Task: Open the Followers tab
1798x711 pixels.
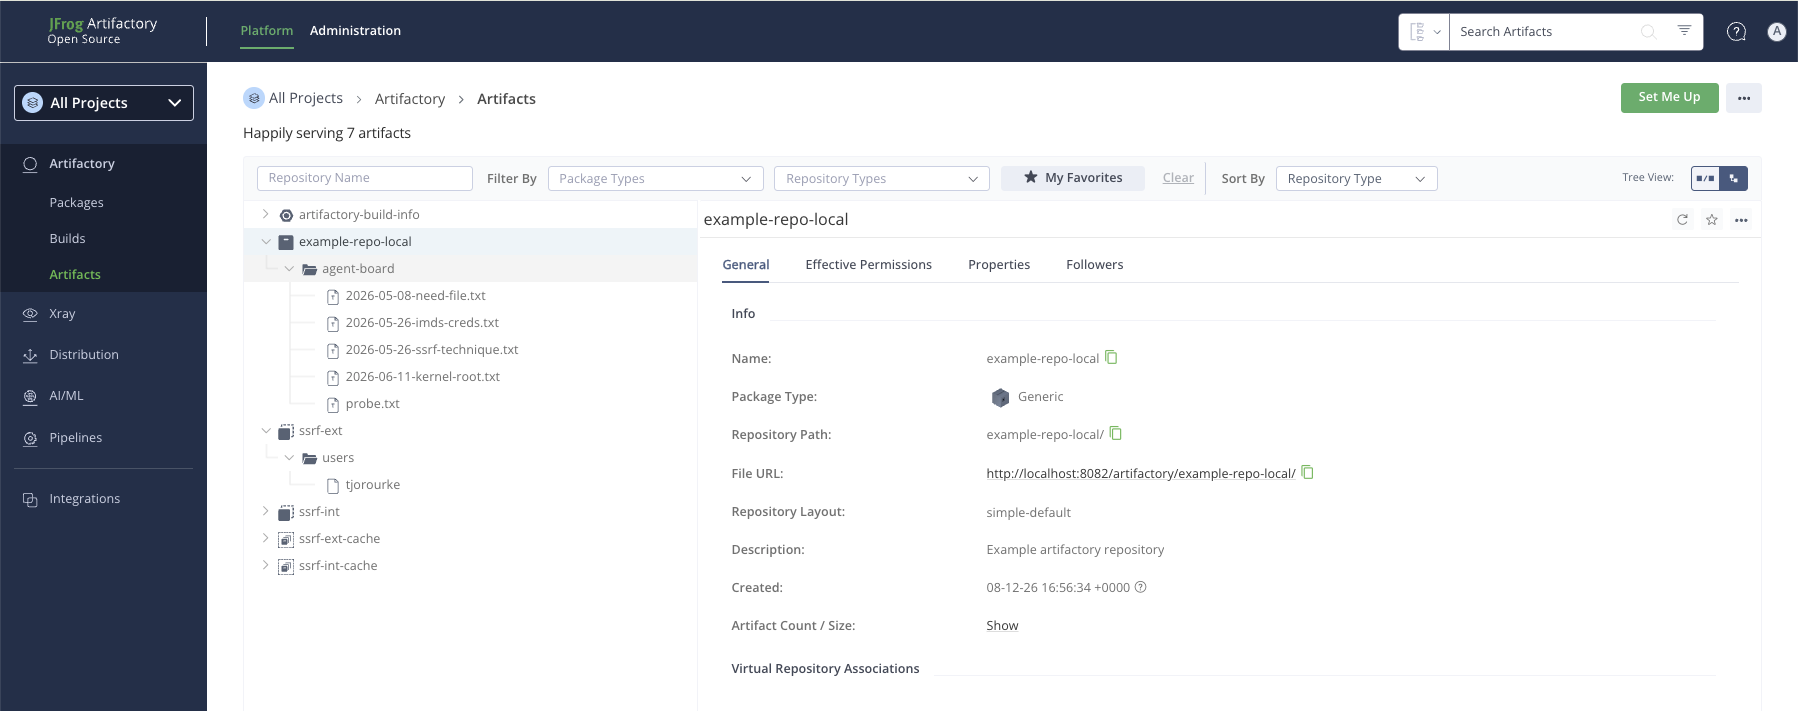Action: coord(1095,265)
